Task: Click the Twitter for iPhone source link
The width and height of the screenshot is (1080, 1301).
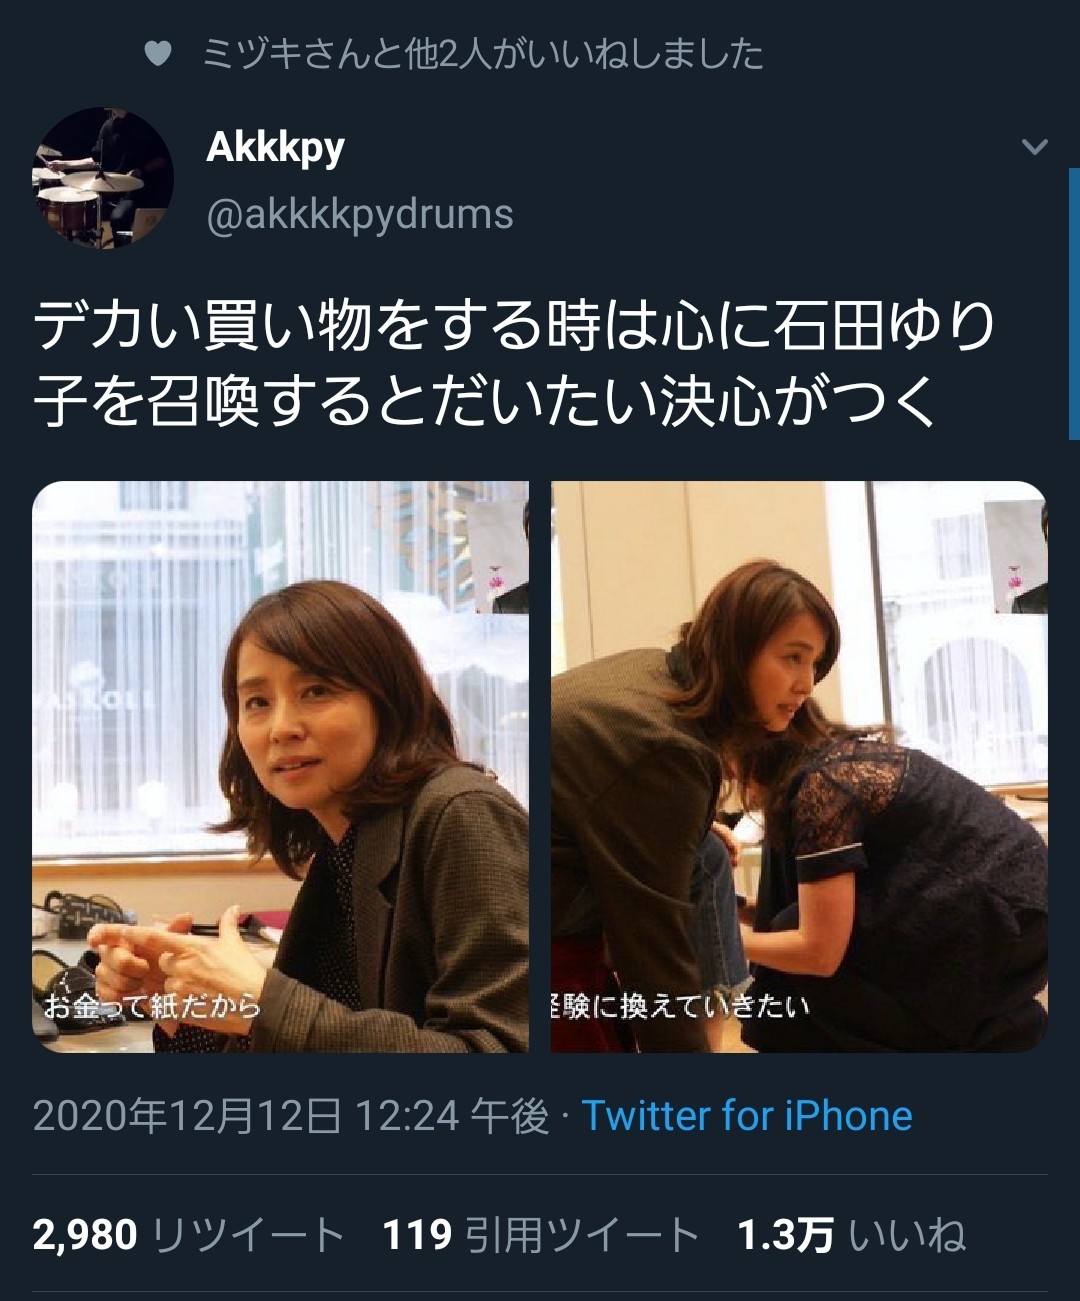Action: click(747, 1115)
